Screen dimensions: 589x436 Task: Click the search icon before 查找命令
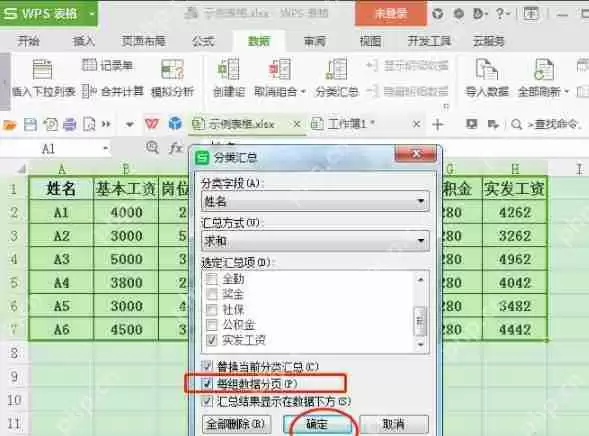(x=517, y=124)
